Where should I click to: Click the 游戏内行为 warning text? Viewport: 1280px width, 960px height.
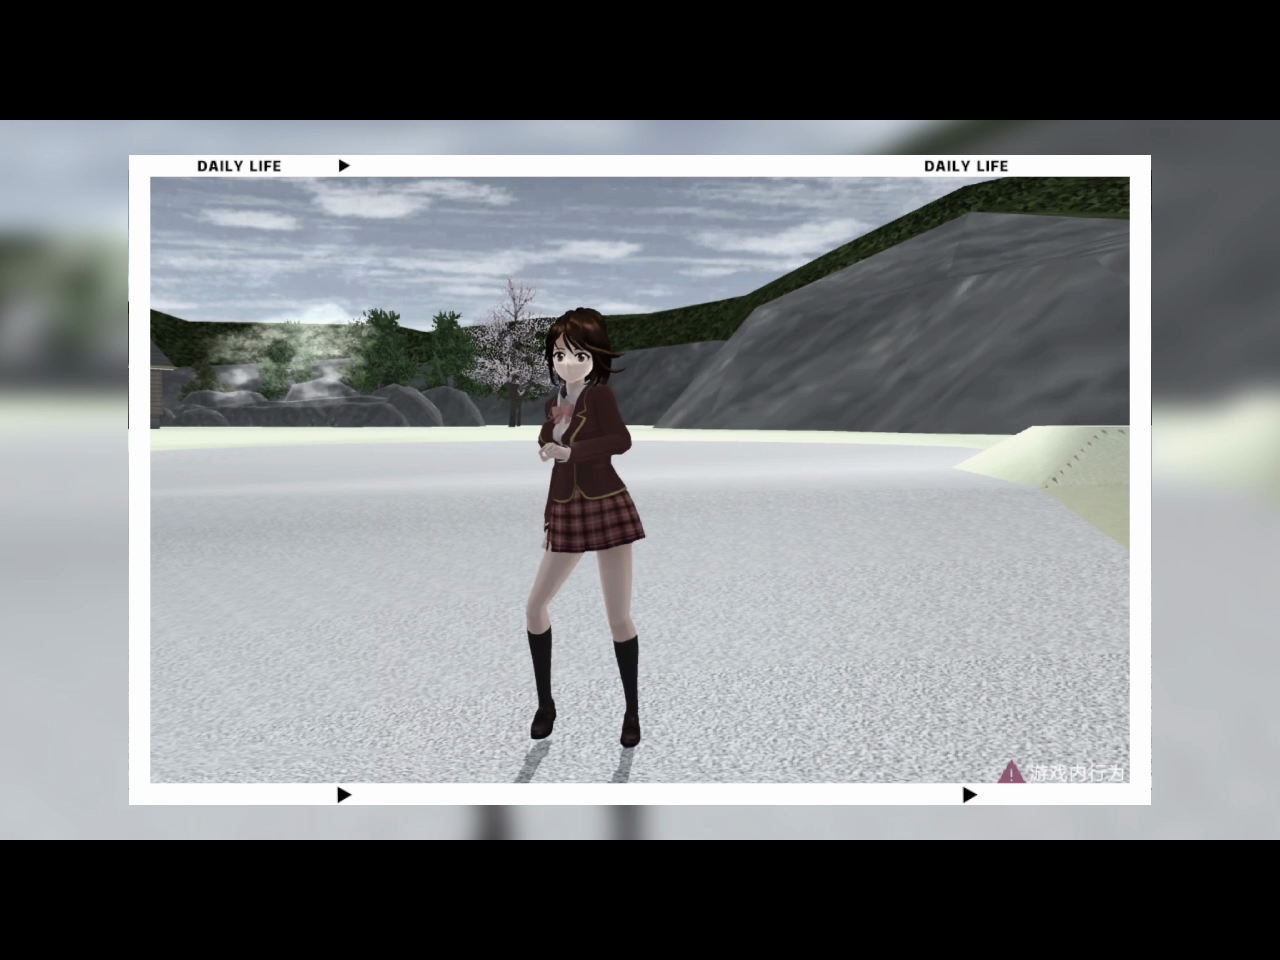click(x=1078, y=773)
